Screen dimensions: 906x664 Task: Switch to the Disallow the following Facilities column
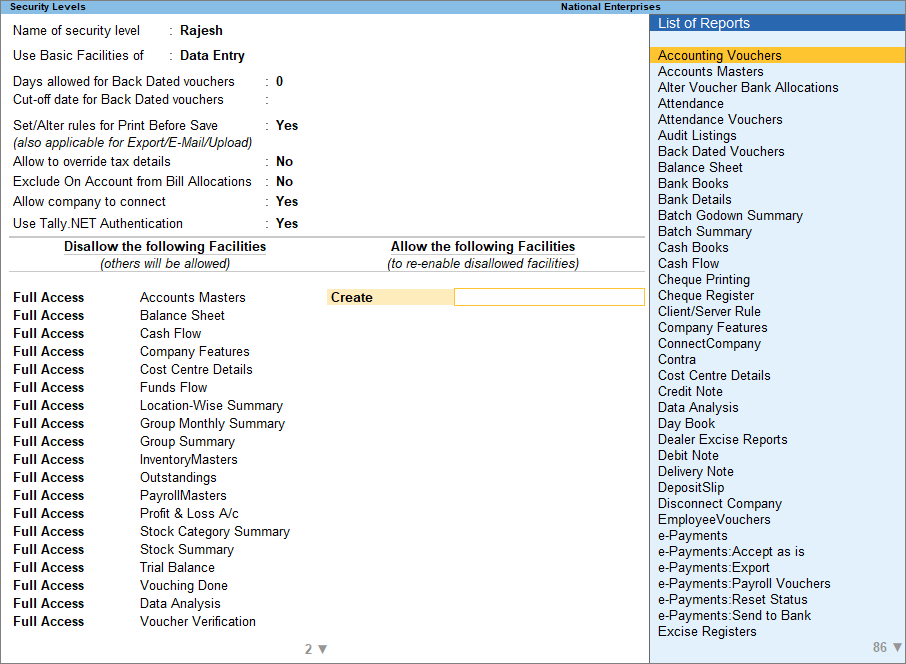[165, 246]
